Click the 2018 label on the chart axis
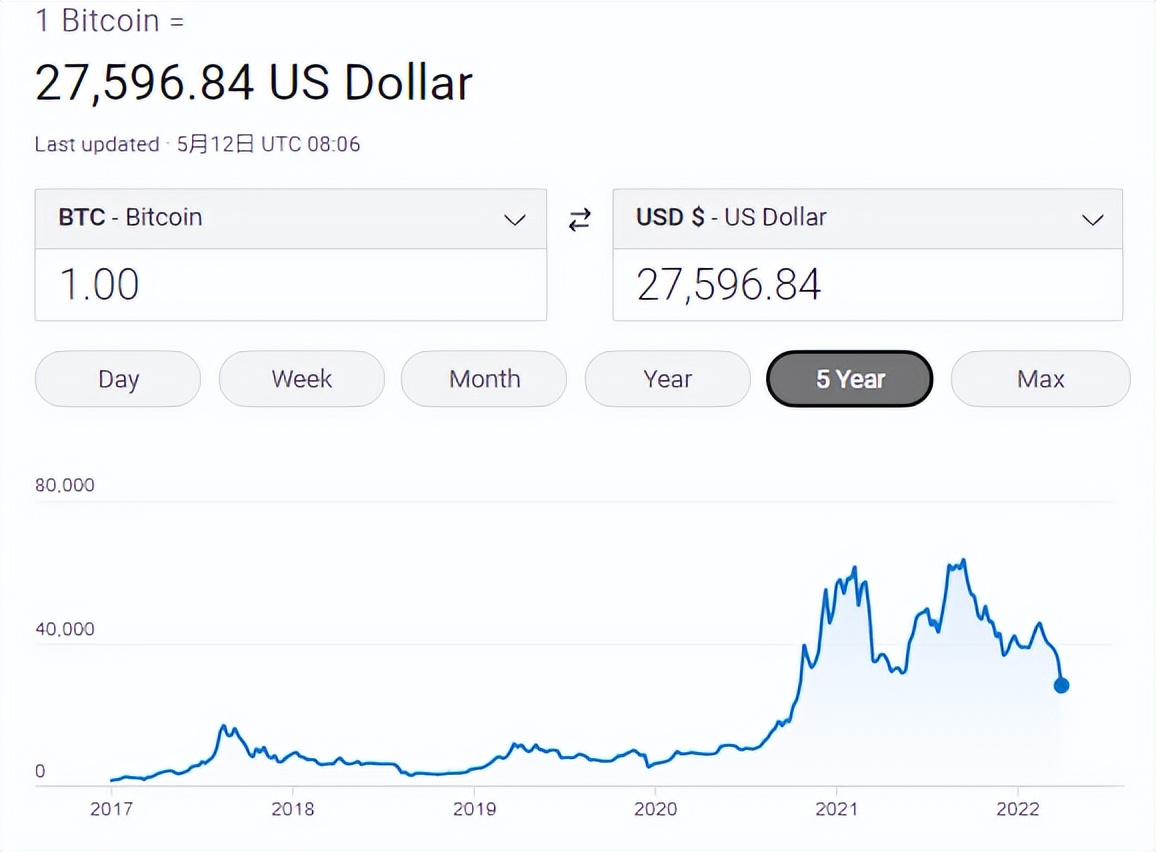This screenshot has width=1156, height=852. click(292, 808)
